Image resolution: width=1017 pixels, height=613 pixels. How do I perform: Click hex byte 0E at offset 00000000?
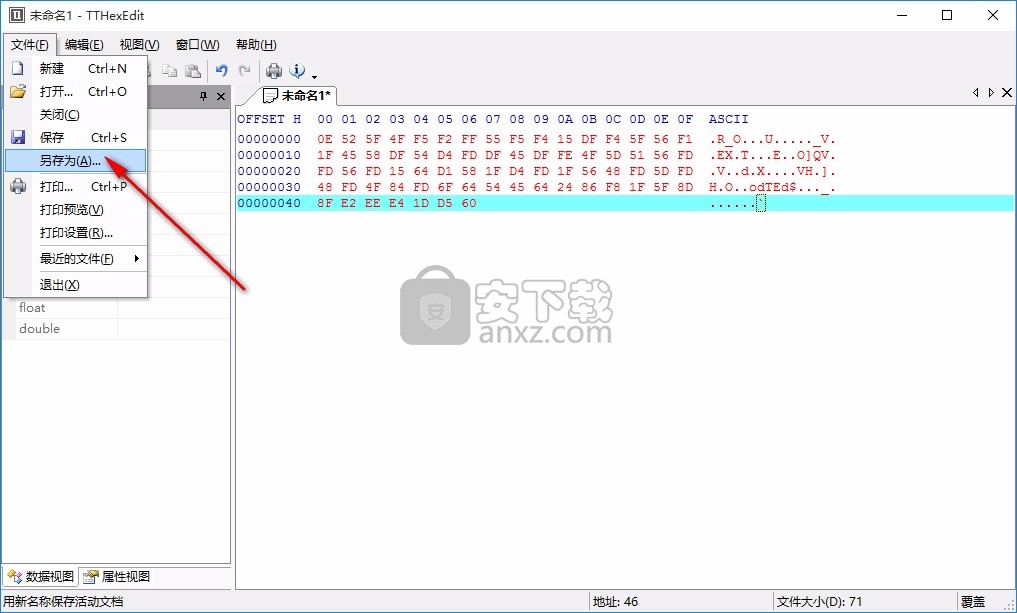(x=325, y=139)
